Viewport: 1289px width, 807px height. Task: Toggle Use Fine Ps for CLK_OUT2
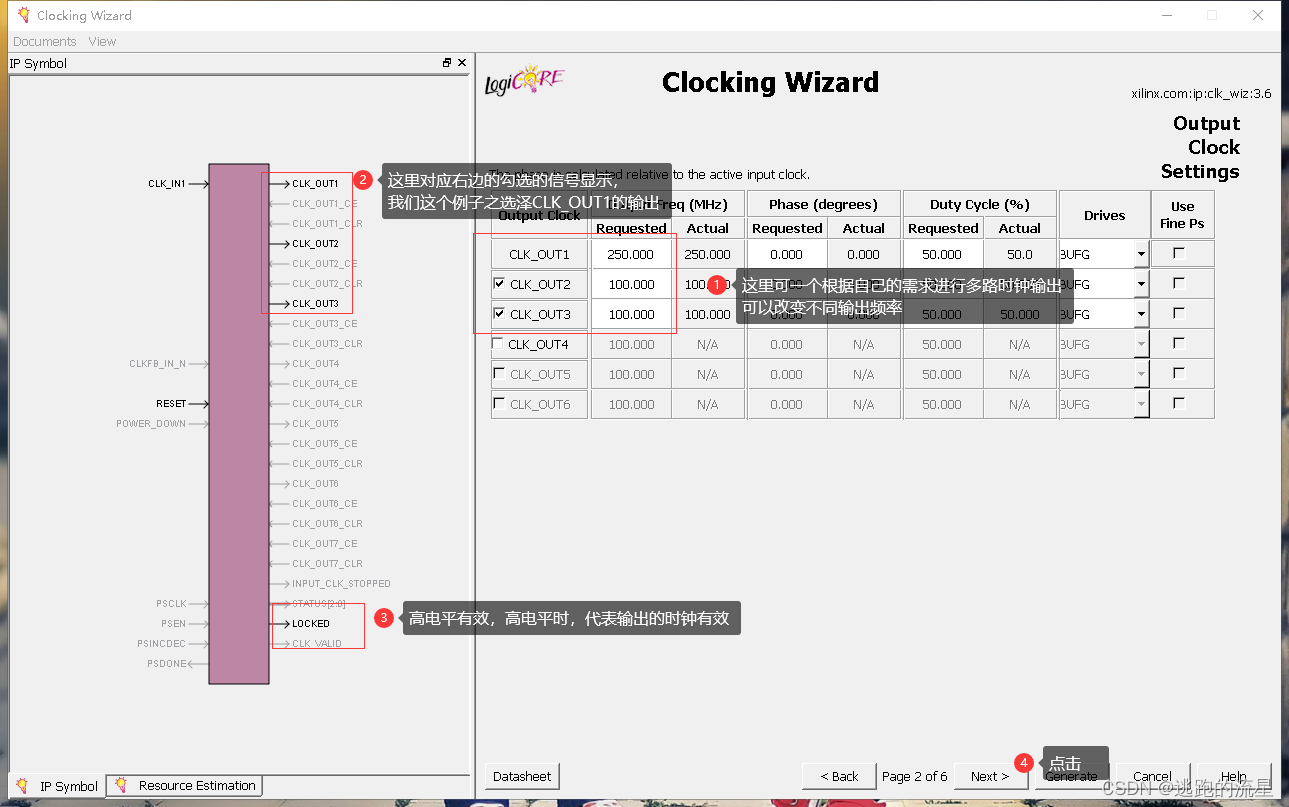pyautogui.click(x=1179, y=283)
